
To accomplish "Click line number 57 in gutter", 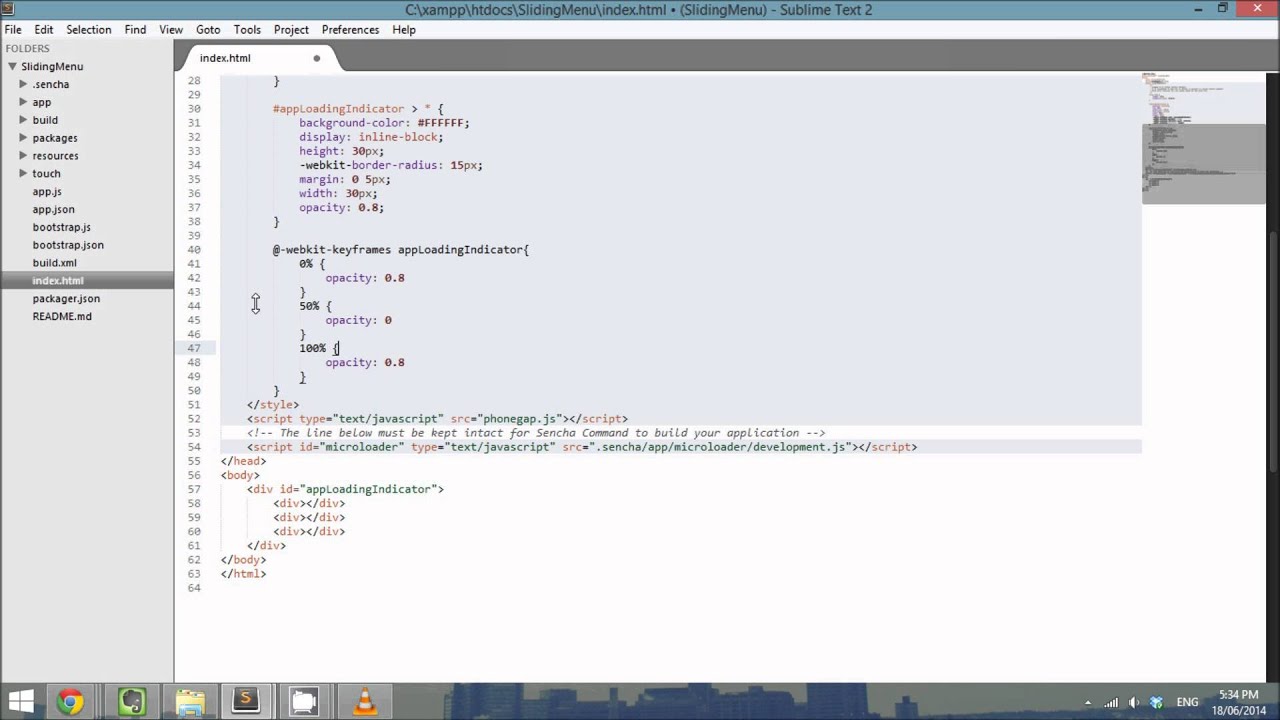I will 194,489.
